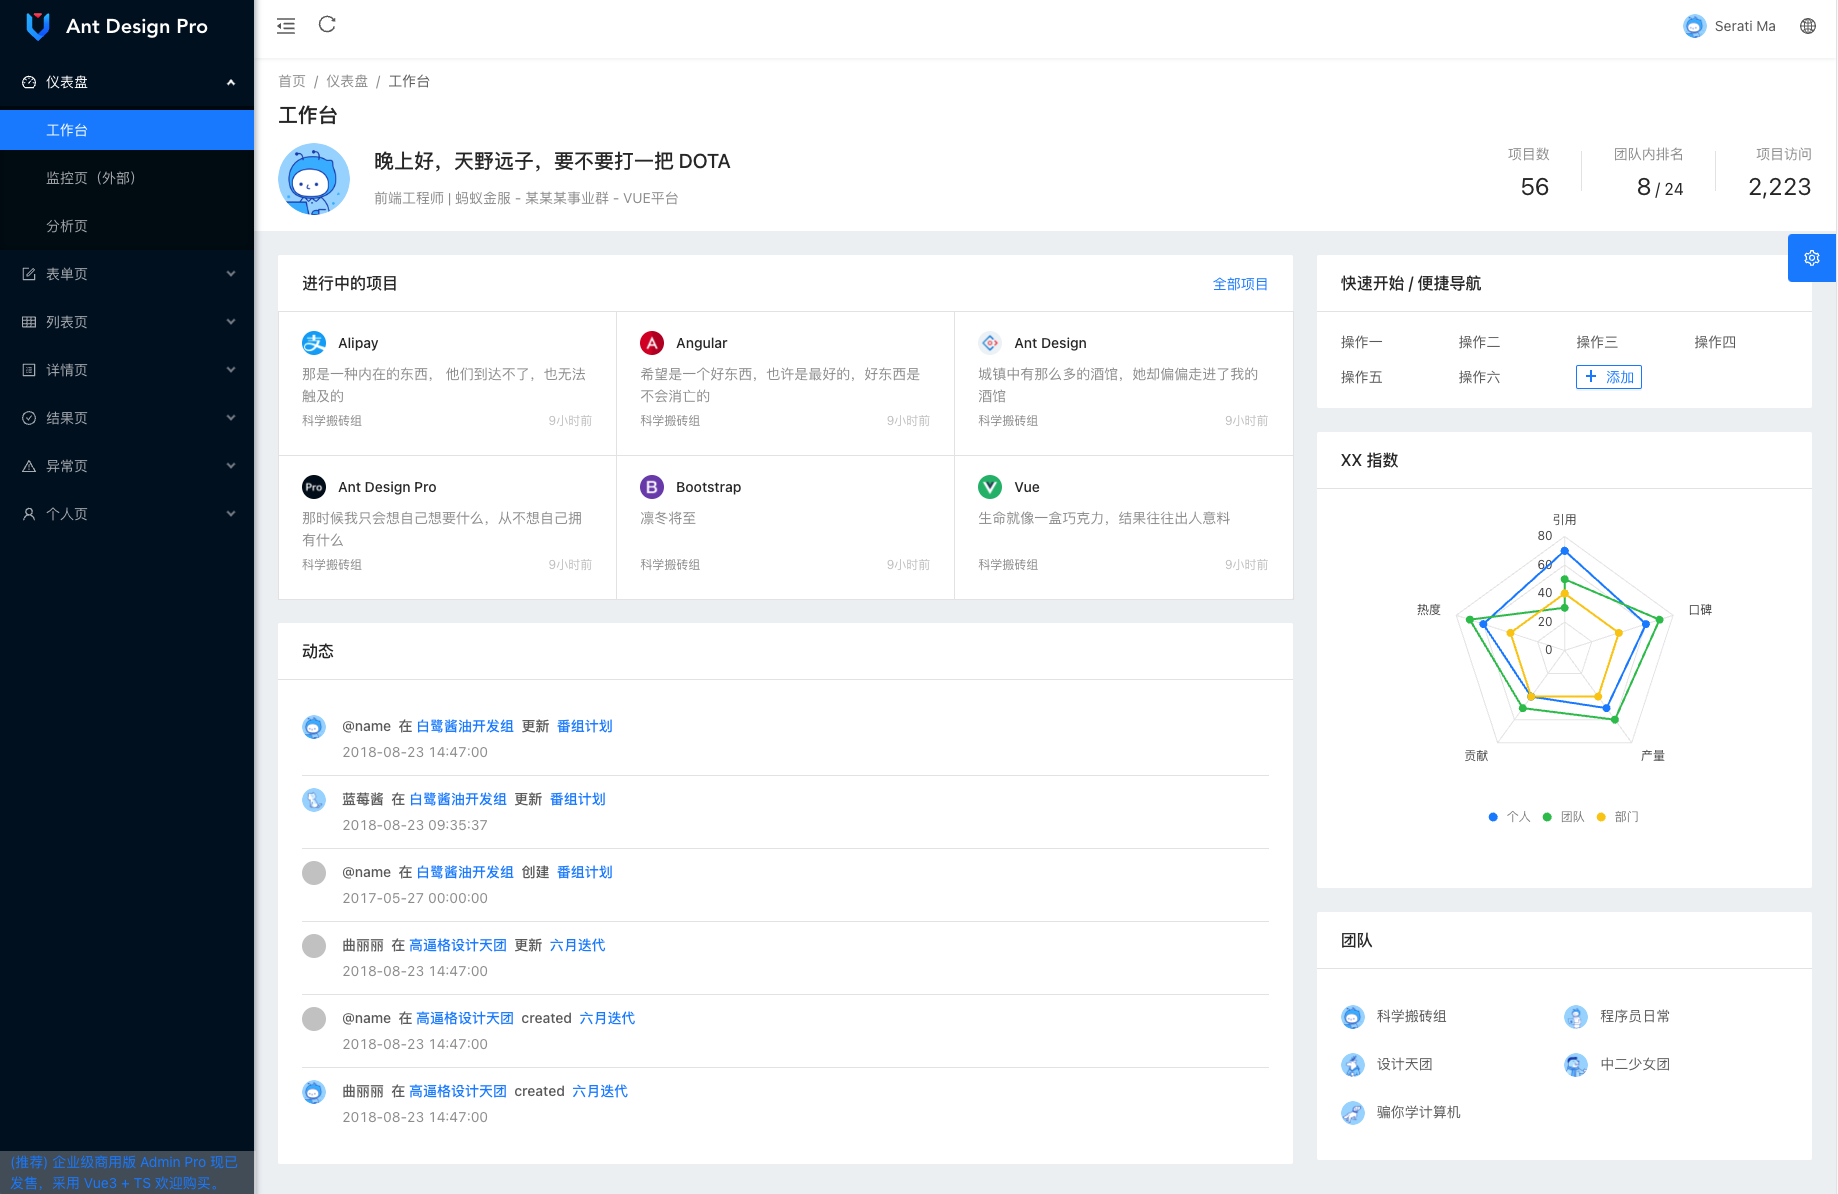Click Serati Ma's user avatar
Screen dimensions: 1838x1194
[x=1694, y=25]
